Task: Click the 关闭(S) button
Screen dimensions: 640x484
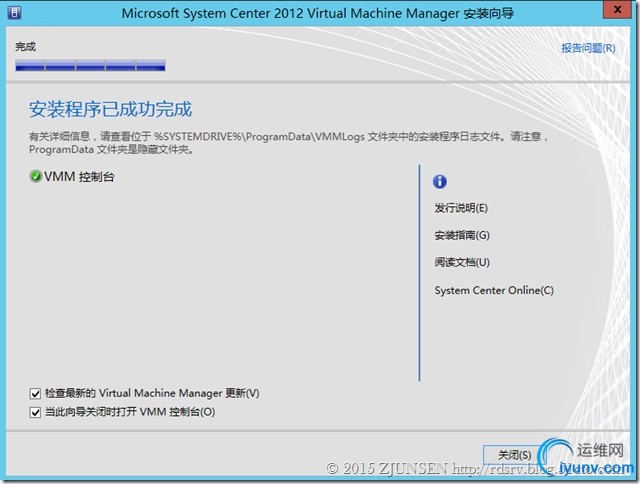Action: (514, 455)
